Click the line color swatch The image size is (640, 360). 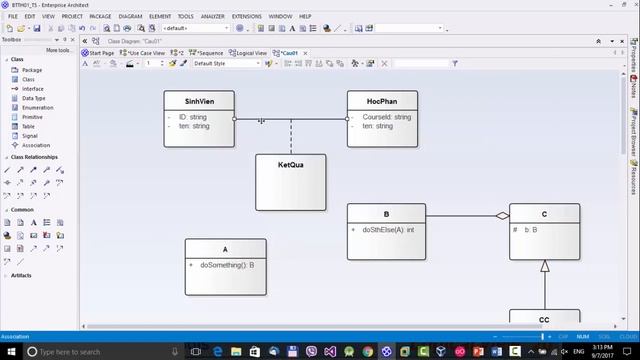[x=130, y=63]
